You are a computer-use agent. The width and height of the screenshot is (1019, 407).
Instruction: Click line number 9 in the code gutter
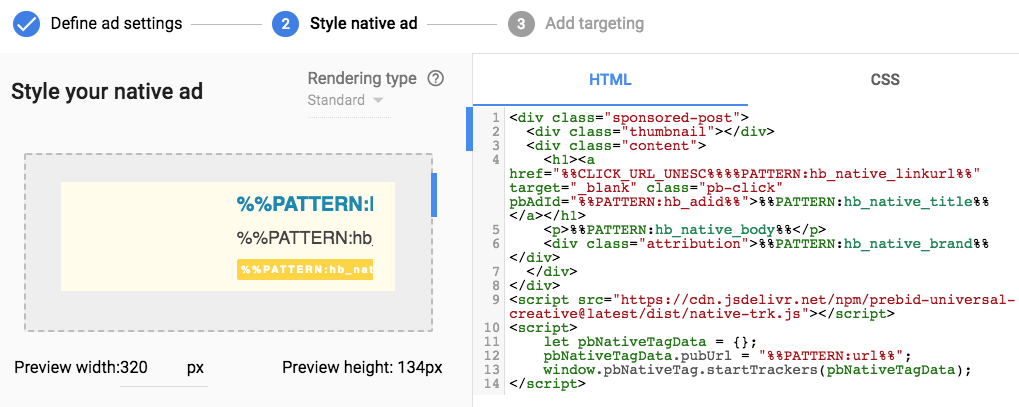click(495, 299)
